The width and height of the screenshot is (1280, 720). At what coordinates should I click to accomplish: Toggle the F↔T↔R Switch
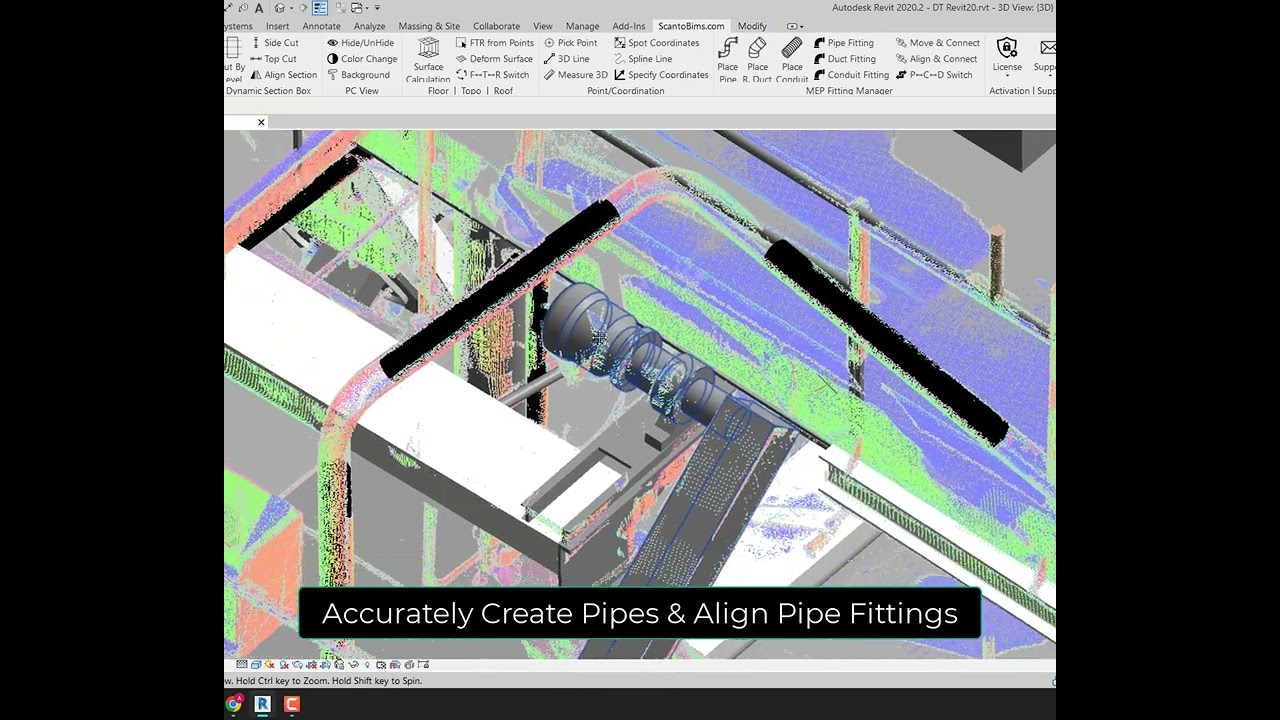[x=492, y=75]
